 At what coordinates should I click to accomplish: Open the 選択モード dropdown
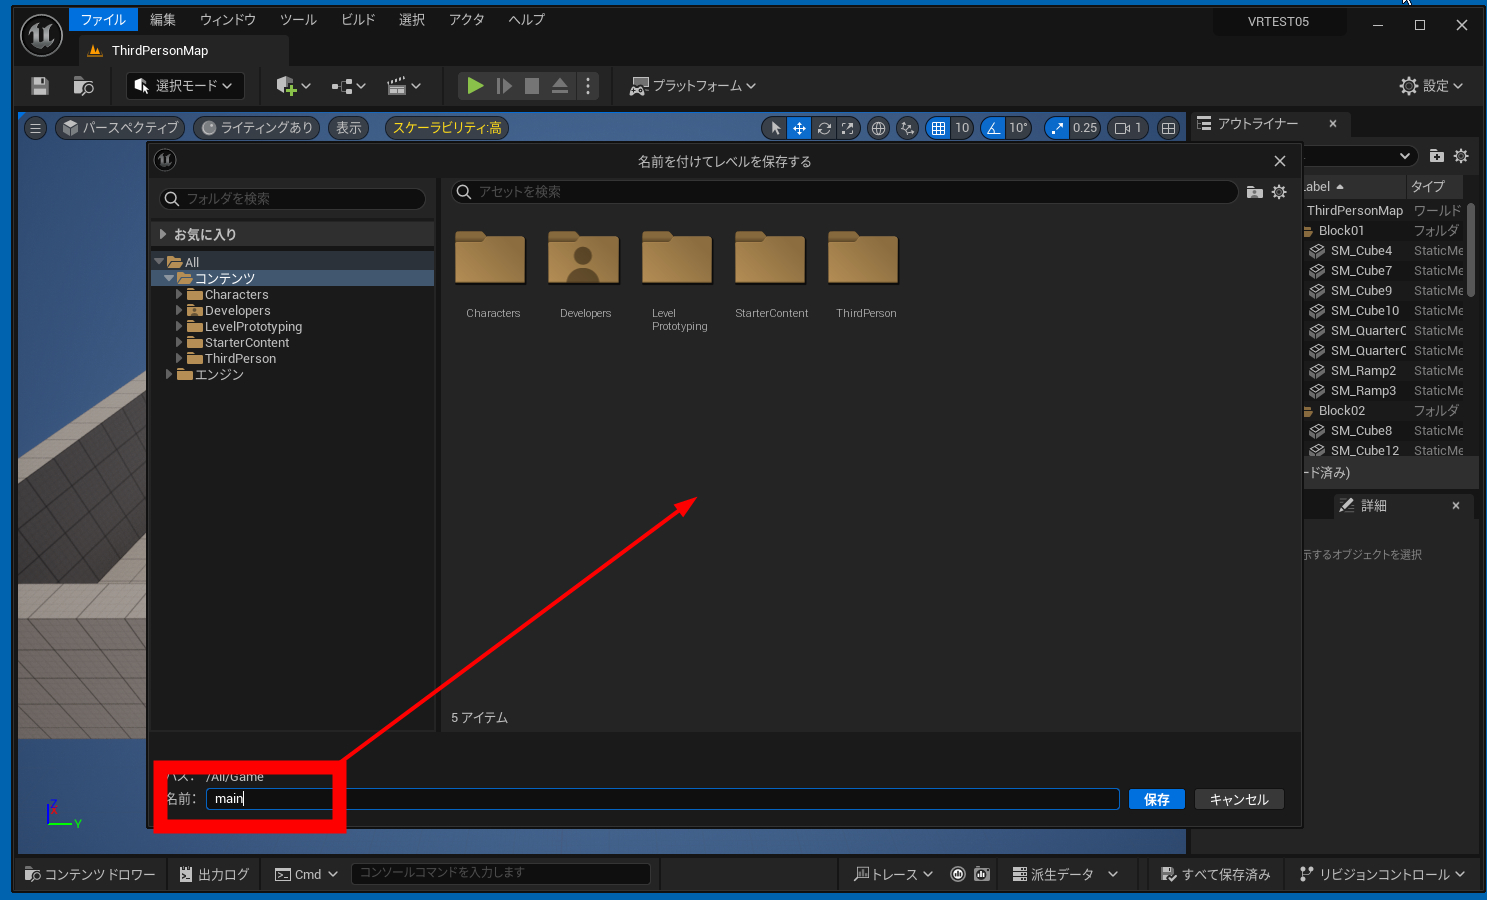(x=184, y=86)
